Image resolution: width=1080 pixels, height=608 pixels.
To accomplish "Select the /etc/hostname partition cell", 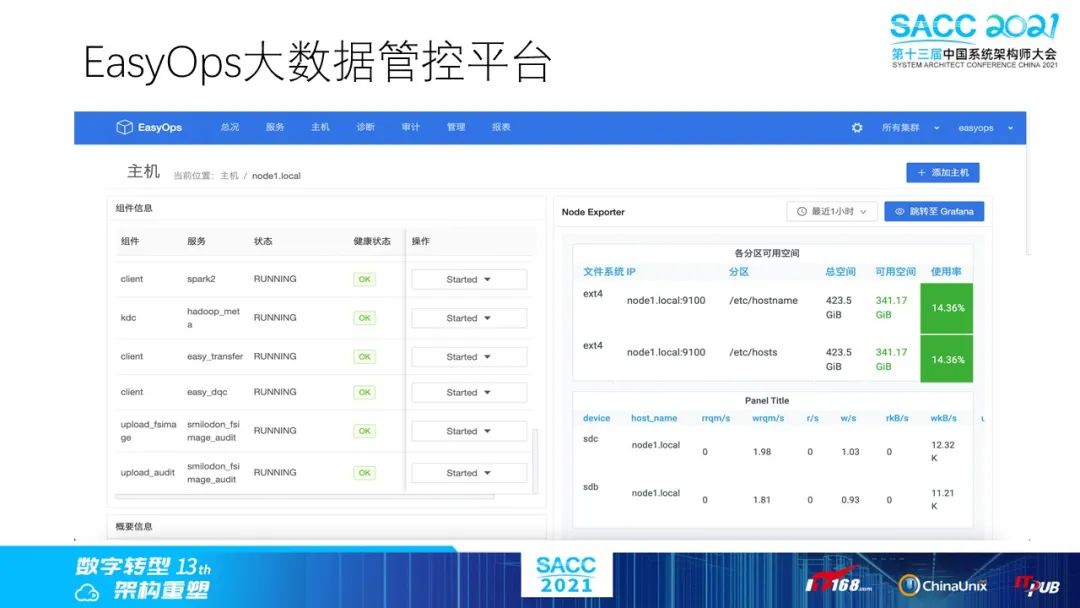I will point(763,301).
